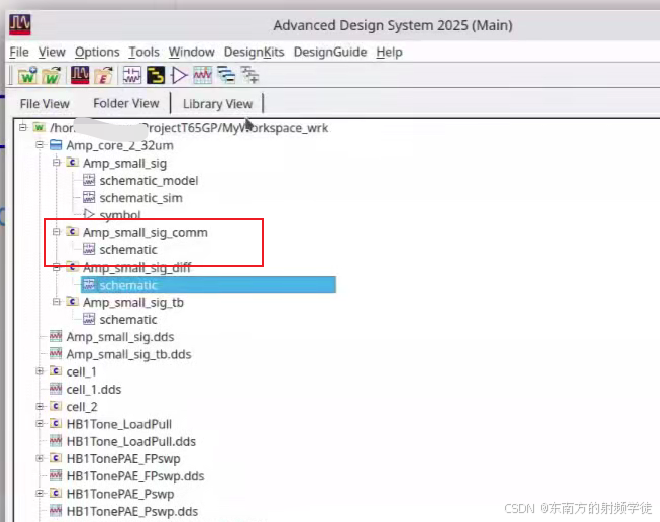
Task: Select the cell_1.dds file name
Action: tap(94, 389)
